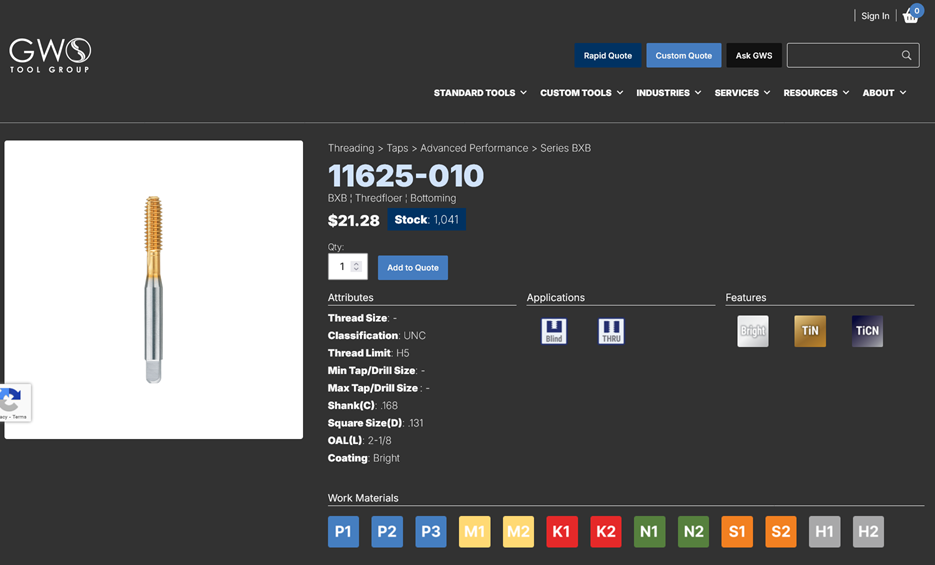The height and width of the screenshot is (565, 935).
Task: Open the shopping cart icon
Action: [x=911, y=16]
